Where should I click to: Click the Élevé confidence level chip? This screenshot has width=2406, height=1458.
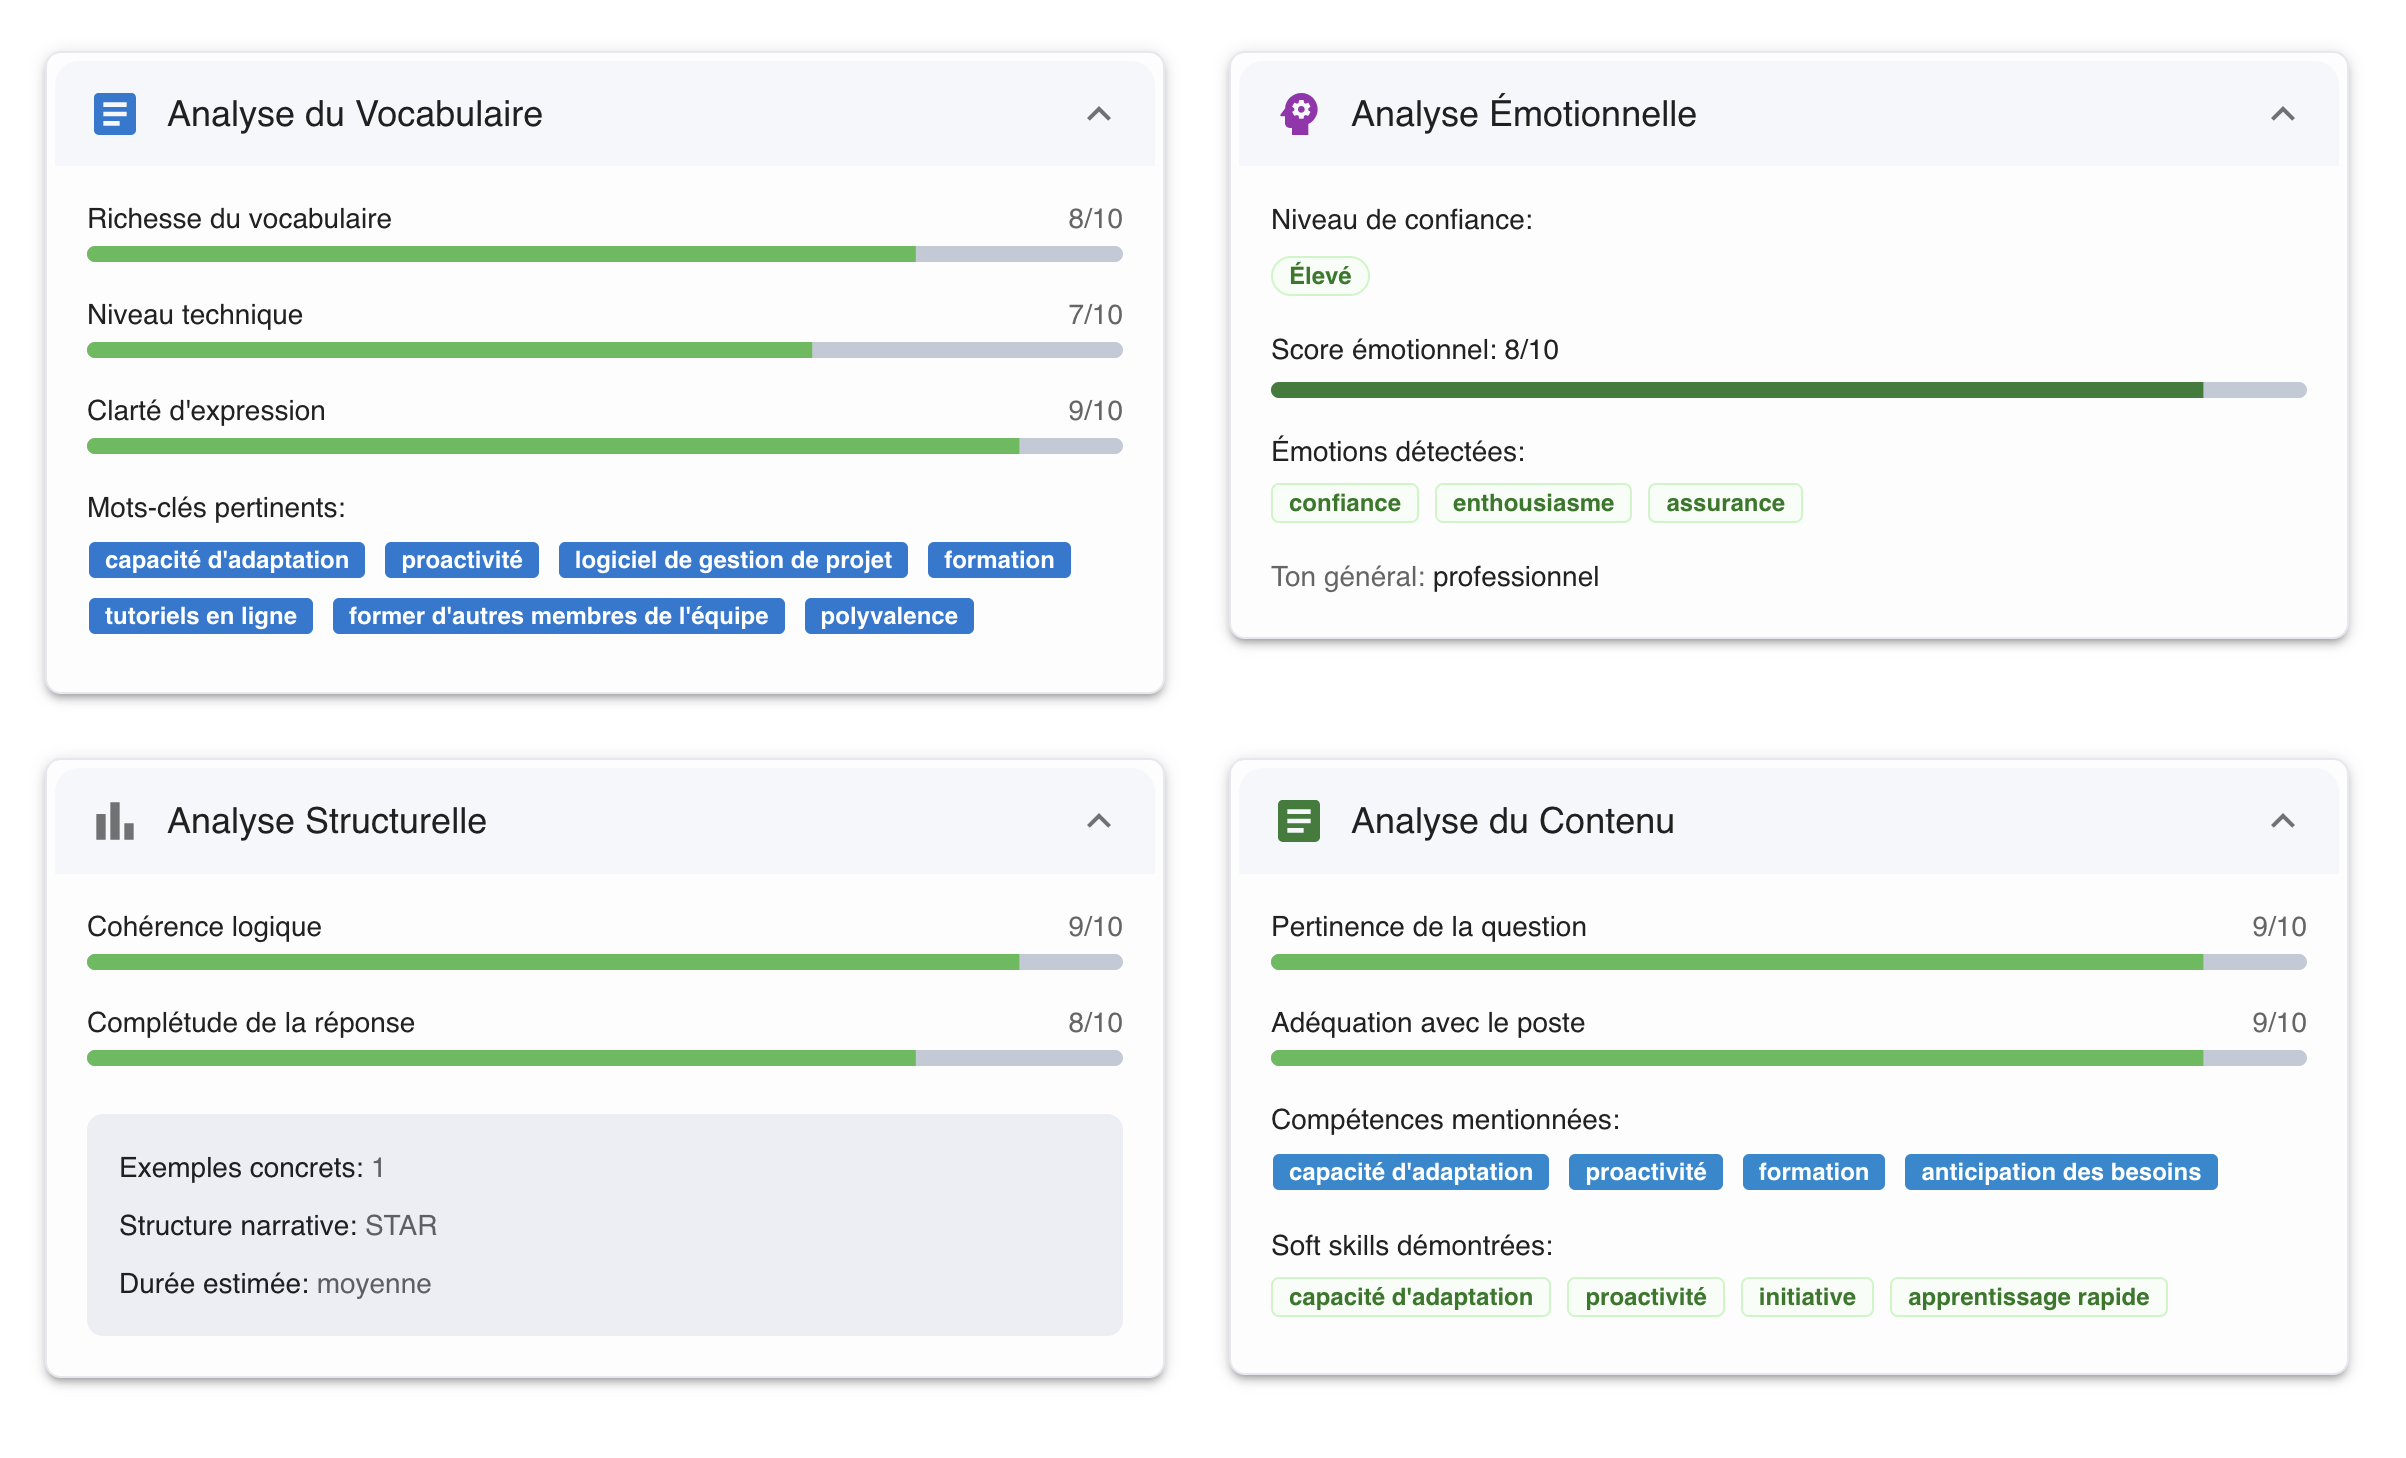1320,276
